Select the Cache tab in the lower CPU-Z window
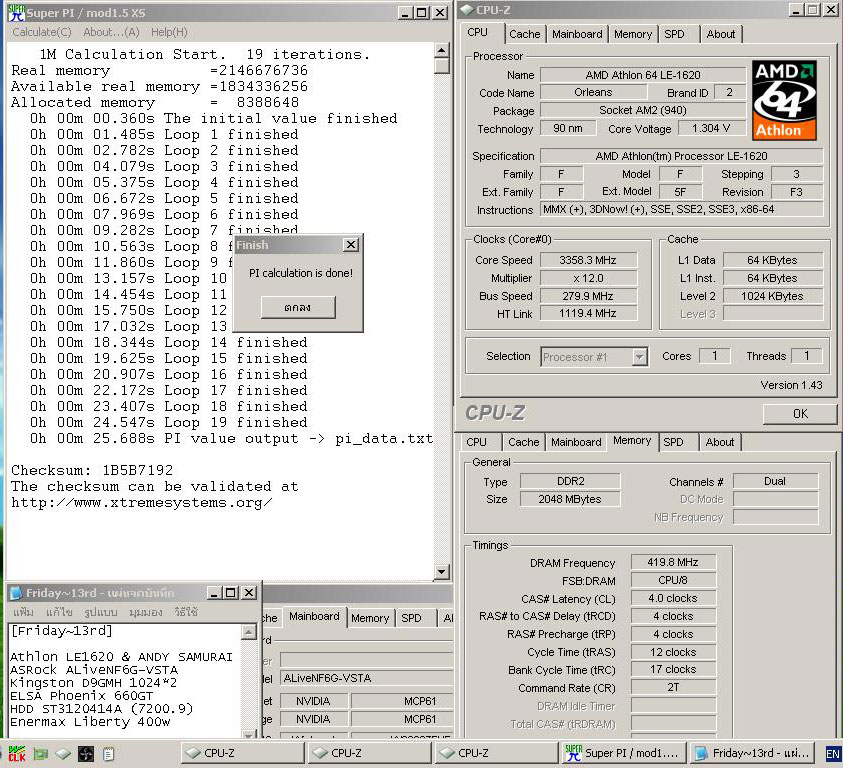 [x=523, y=442]
